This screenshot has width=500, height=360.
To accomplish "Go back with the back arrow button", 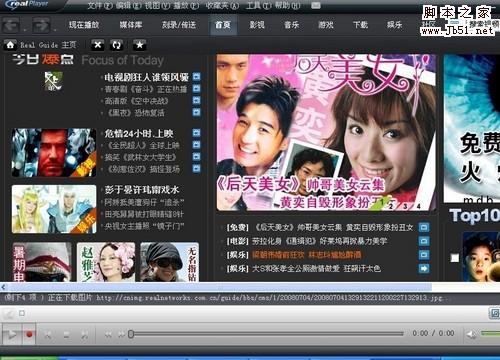I will 11,25.
